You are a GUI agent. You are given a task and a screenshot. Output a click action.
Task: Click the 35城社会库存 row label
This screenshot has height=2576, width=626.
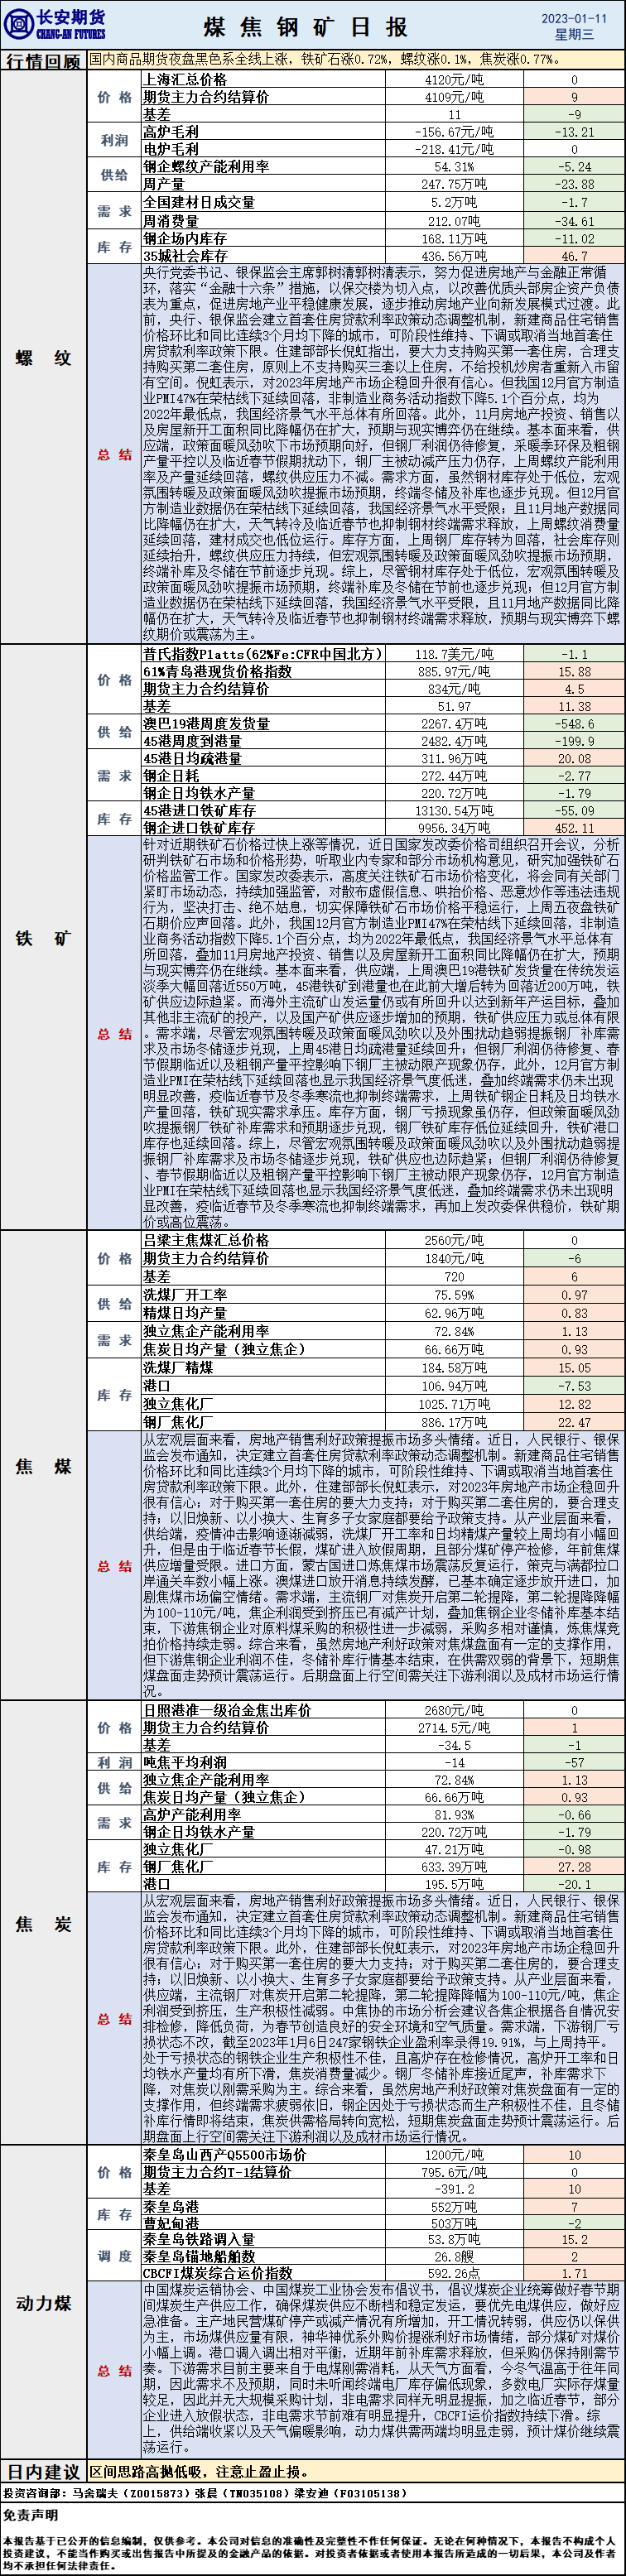tap(185, 256)
